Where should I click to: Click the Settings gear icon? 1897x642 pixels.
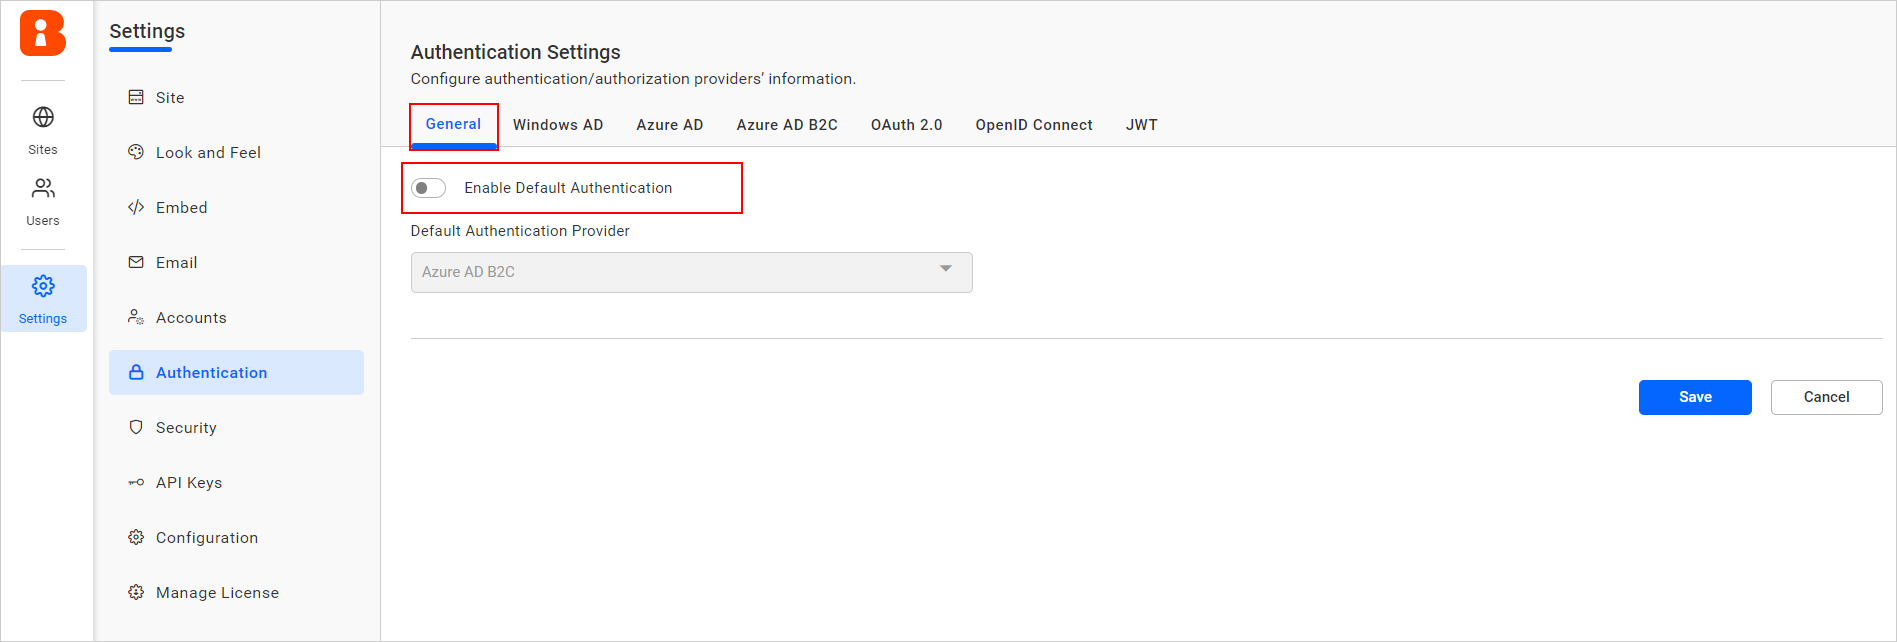(x=43, y=286)
